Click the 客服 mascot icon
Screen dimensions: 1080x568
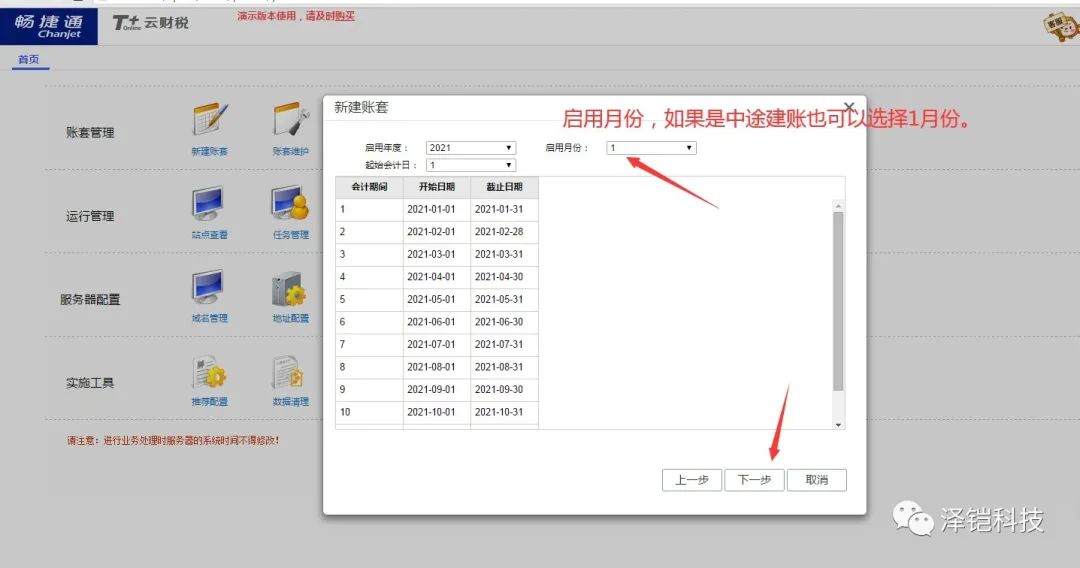coord(1058,26)
